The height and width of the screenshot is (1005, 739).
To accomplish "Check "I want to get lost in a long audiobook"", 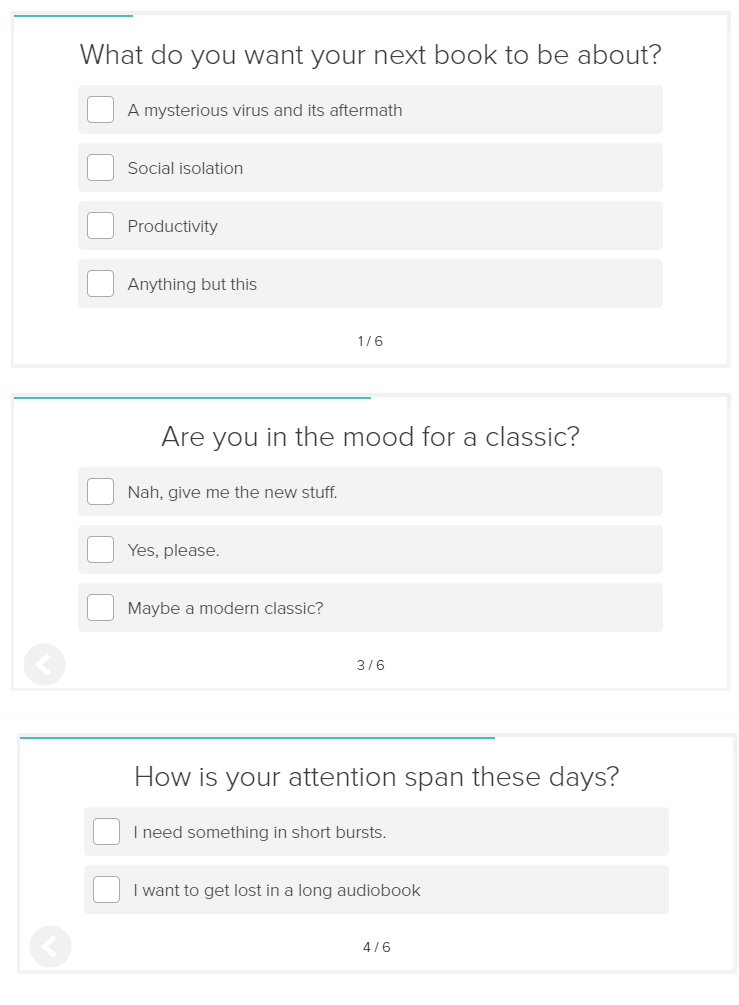I will (x=106, y=889).
